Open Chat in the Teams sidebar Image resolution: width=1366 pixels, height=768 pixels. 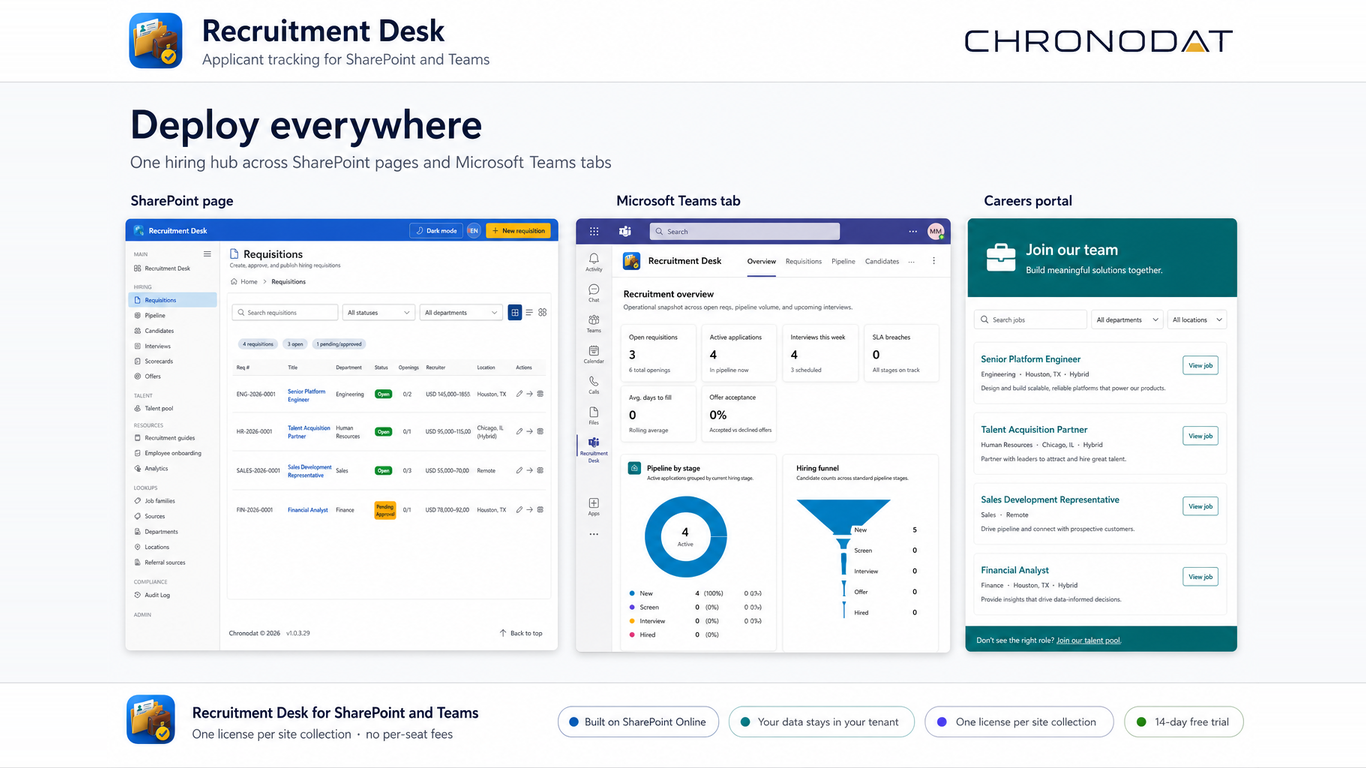(594, 293)
